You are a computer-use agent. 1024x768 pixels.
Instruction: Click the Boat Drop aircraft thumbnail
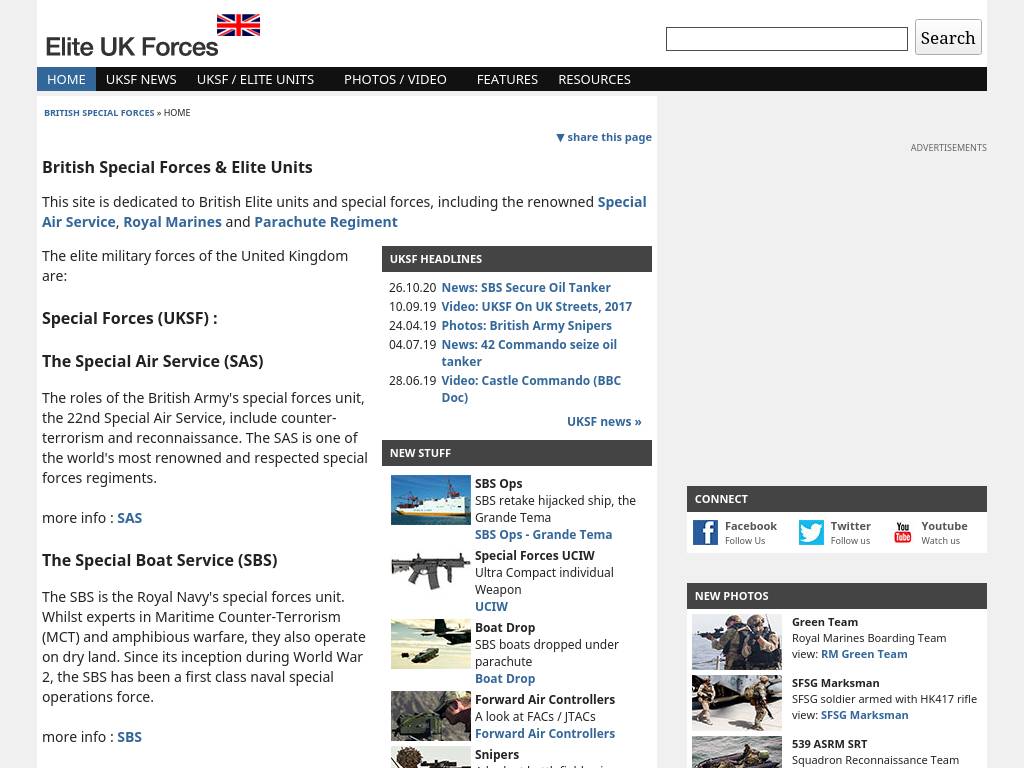(430, 644)
